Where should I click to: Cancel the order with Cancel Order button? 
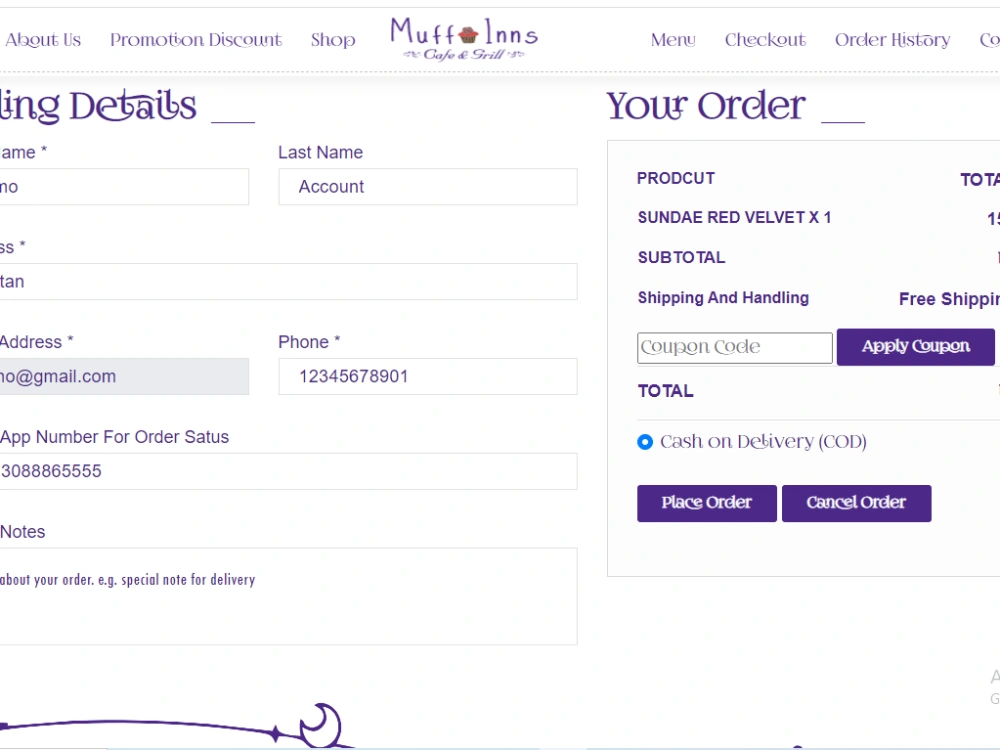tap(857, 503)
